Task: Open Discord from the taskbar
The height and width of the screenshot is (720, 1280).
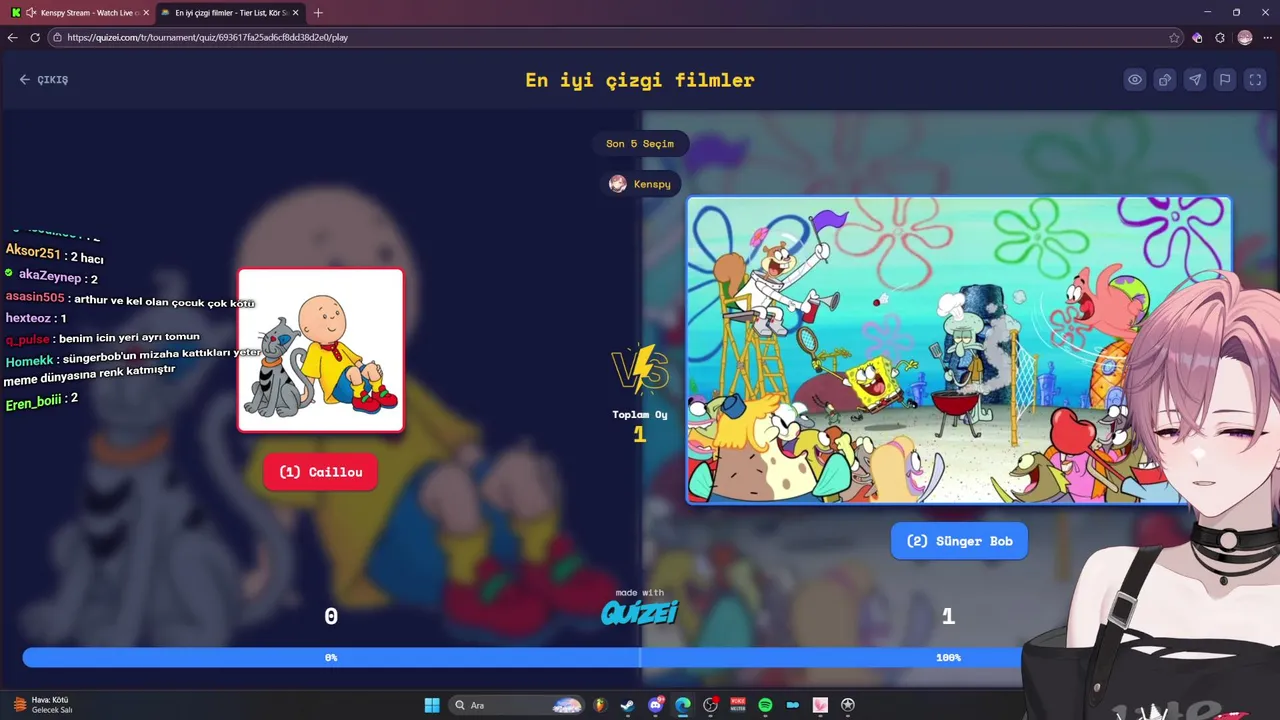Action: tap(655, 705)
